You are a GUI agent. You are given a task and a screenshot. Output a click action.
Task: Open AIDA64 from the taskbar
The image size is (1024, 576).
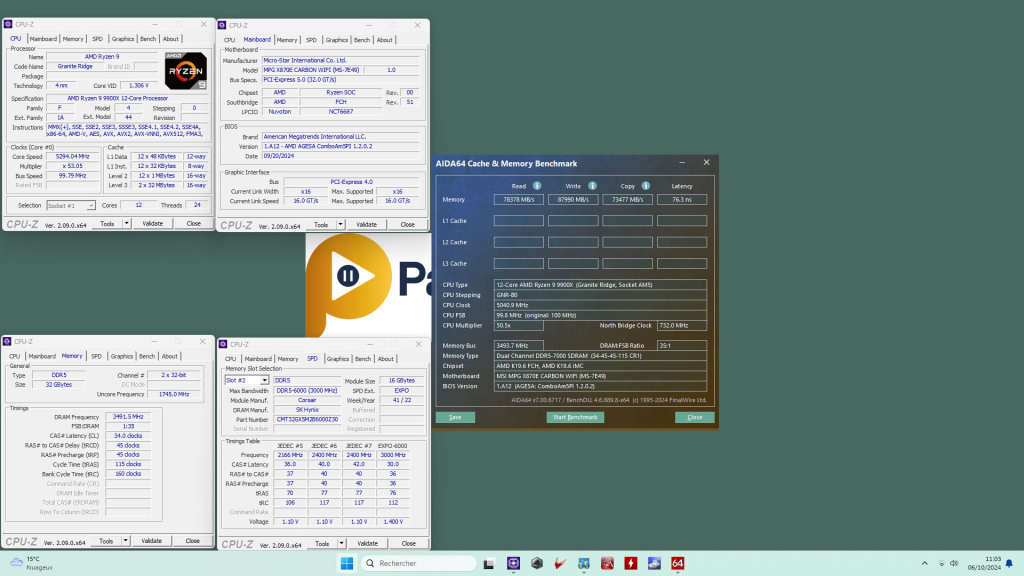click(x=677, y=563)
